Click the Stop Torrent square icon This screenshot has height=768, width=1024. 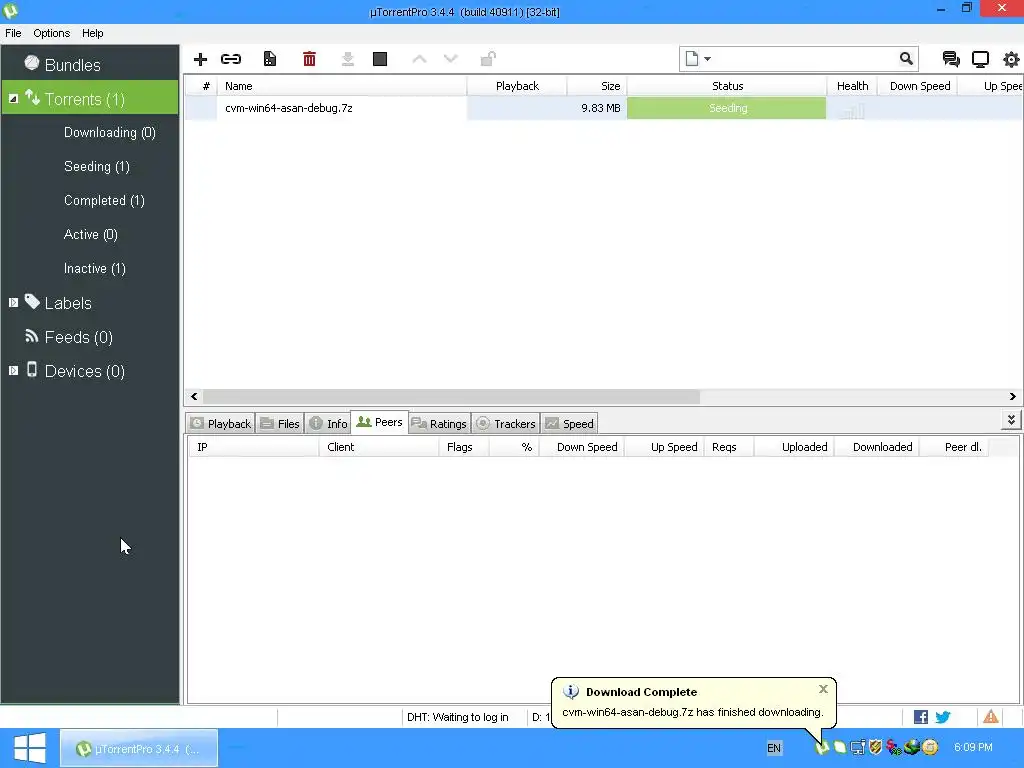tap(380, 59)
